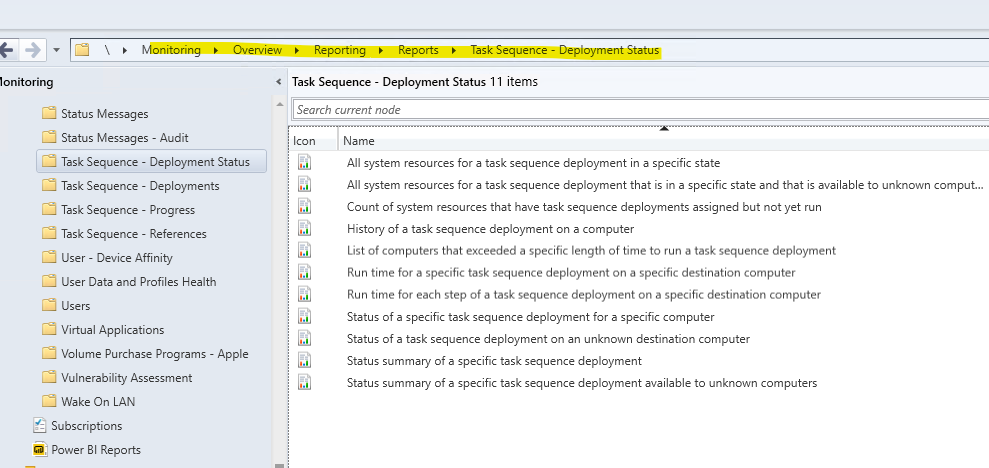989x468 pixels.
Task: Click the Reporting breadcrumb
Action: [340, 50]
